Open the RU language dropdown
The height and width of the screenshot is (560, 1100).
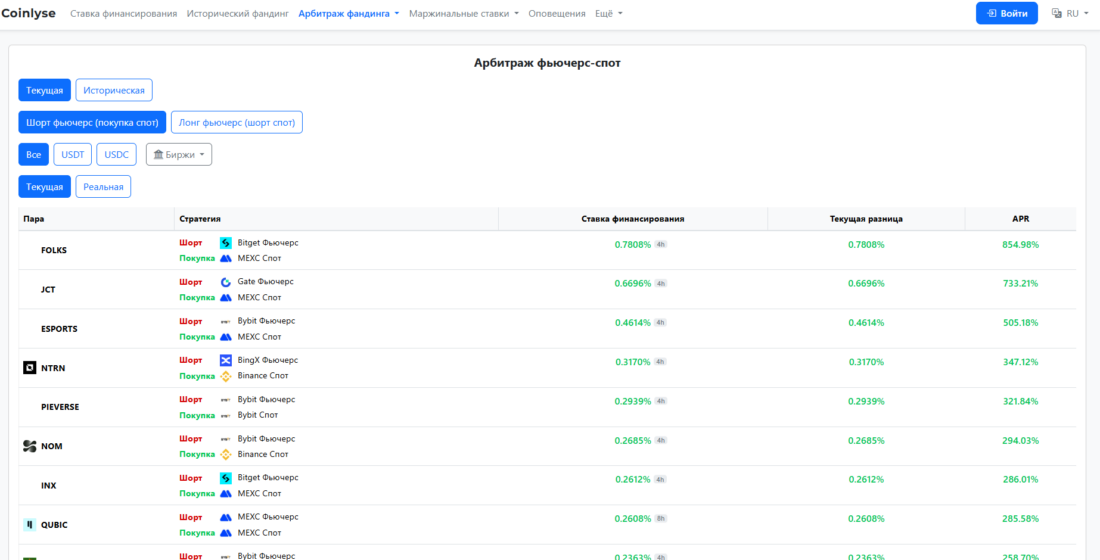tap(1070, 13)
